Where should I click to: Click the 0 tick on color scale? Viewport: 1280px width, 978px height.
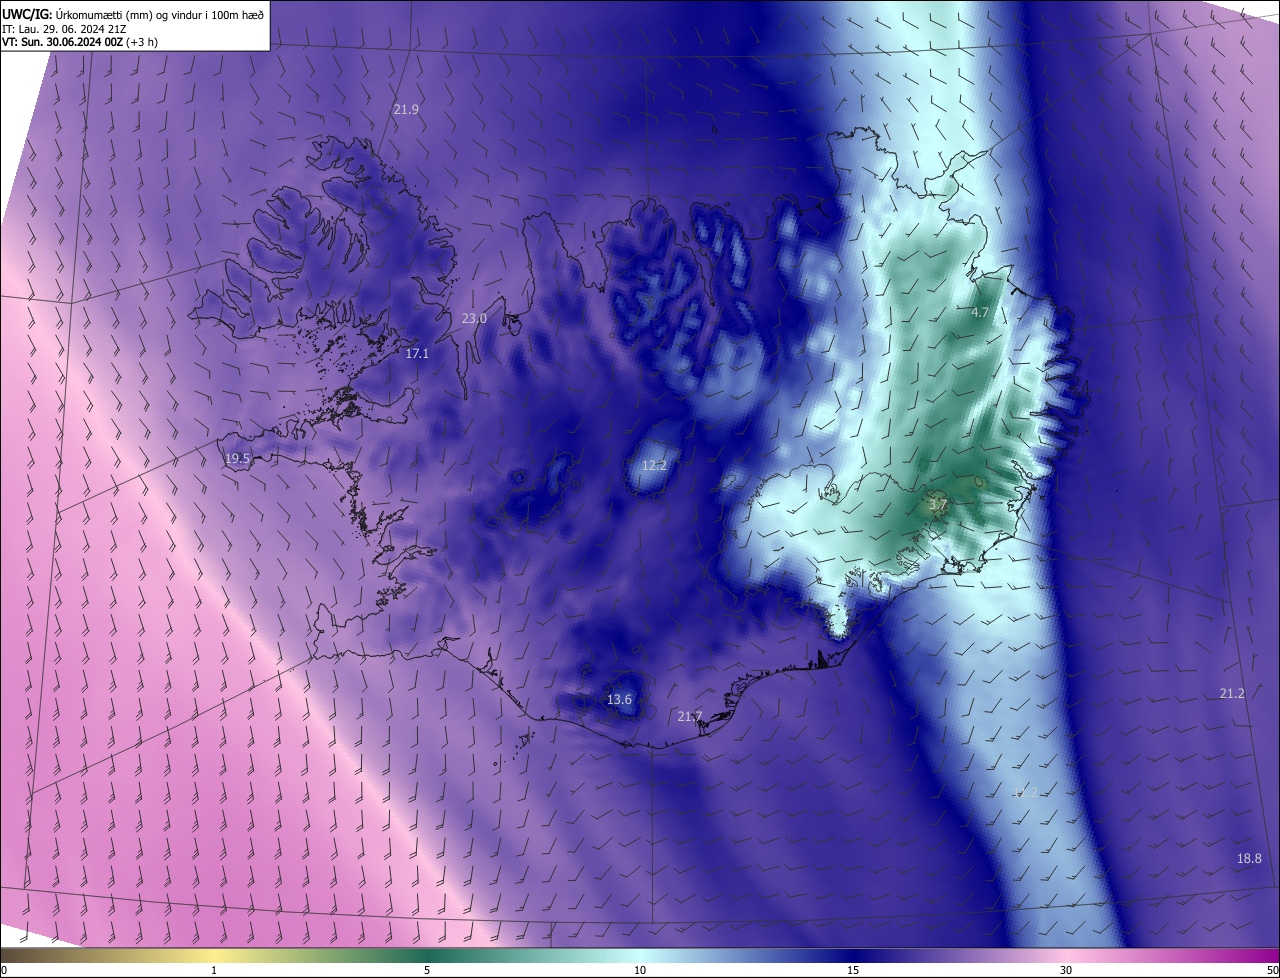click(x=4, y=970)
